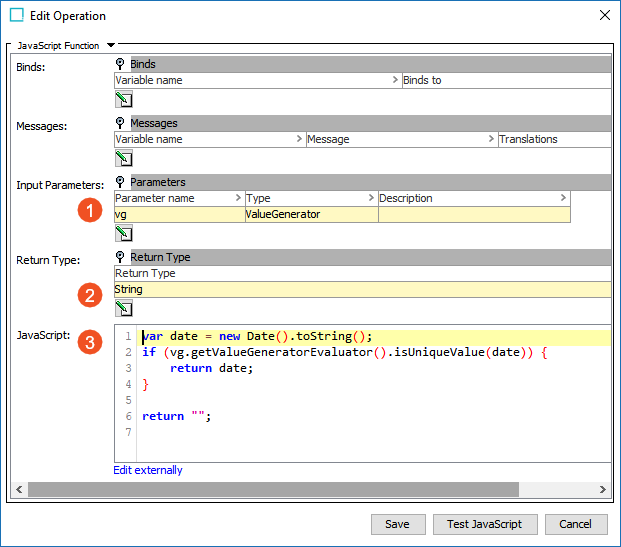Click the pin icon beside the Binds header
The width and height of the screenshot is (621, 547).
click(x=121, y=64)
